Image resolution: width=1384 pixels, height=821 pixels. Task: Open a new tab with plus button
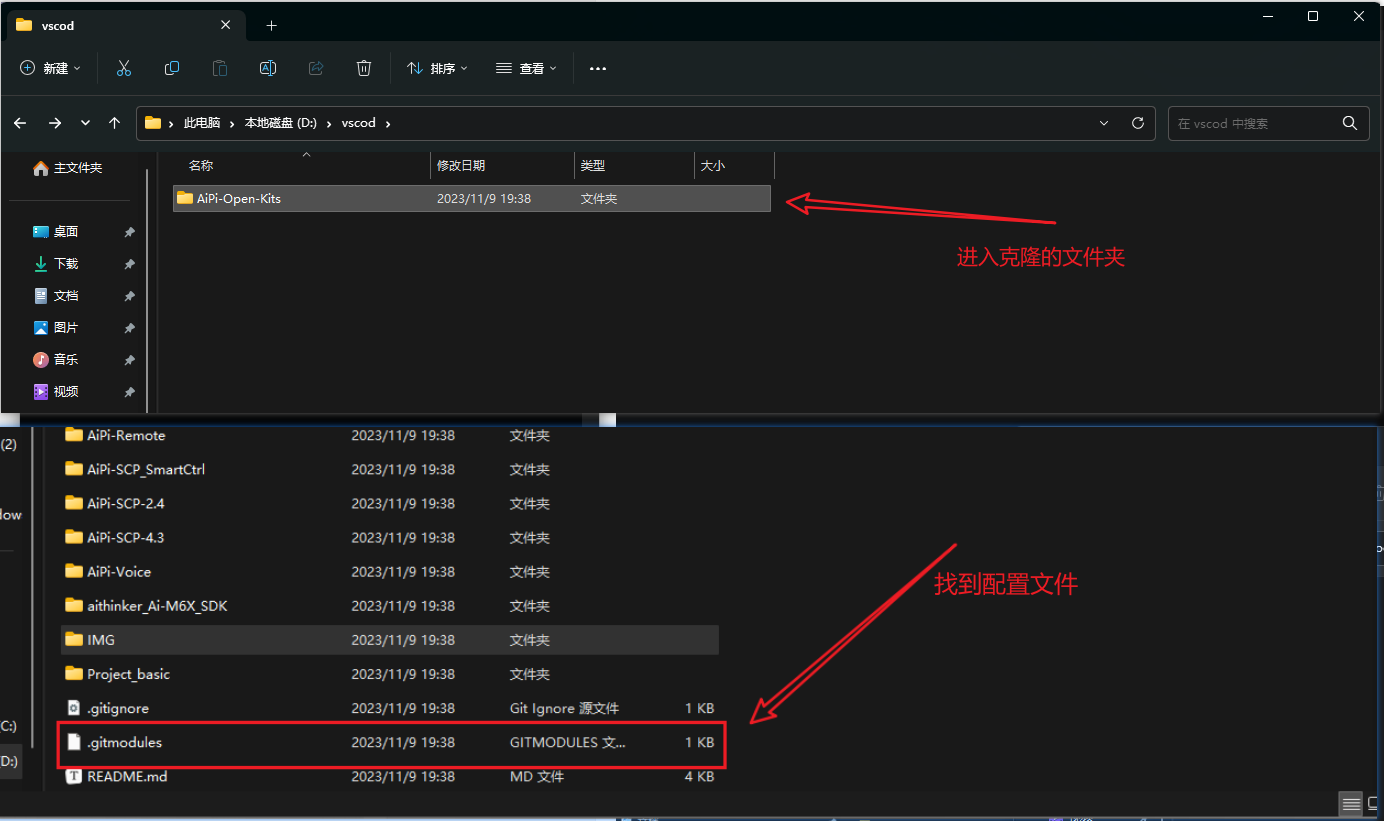pyautogui.click(x=271, y=26)
